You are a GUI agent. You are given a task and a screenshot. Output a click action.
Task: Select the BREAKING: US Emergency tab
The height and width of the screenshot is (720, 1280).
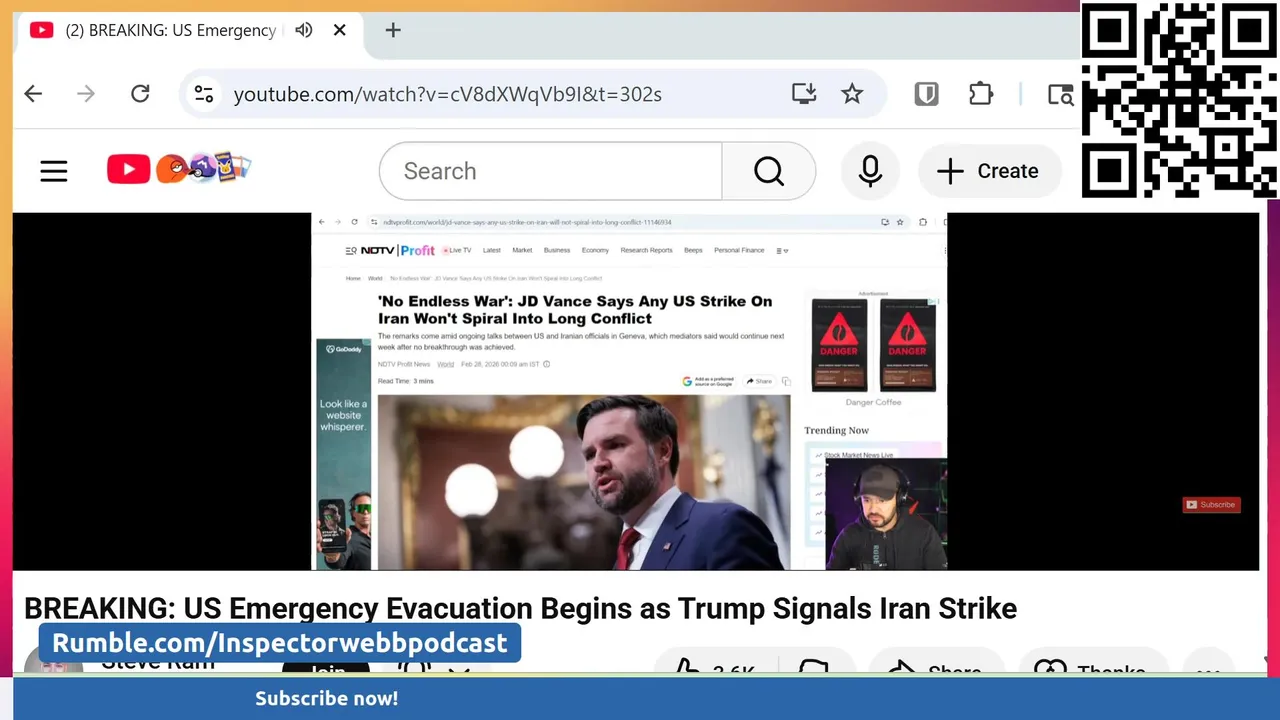click(x=170, y=30)
